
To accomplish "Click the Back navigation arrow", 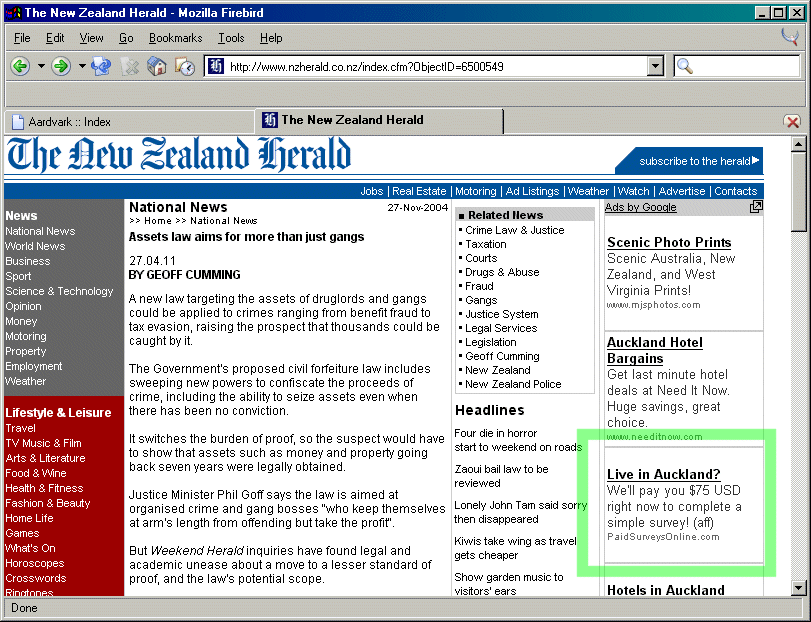I will pos(20,67).
